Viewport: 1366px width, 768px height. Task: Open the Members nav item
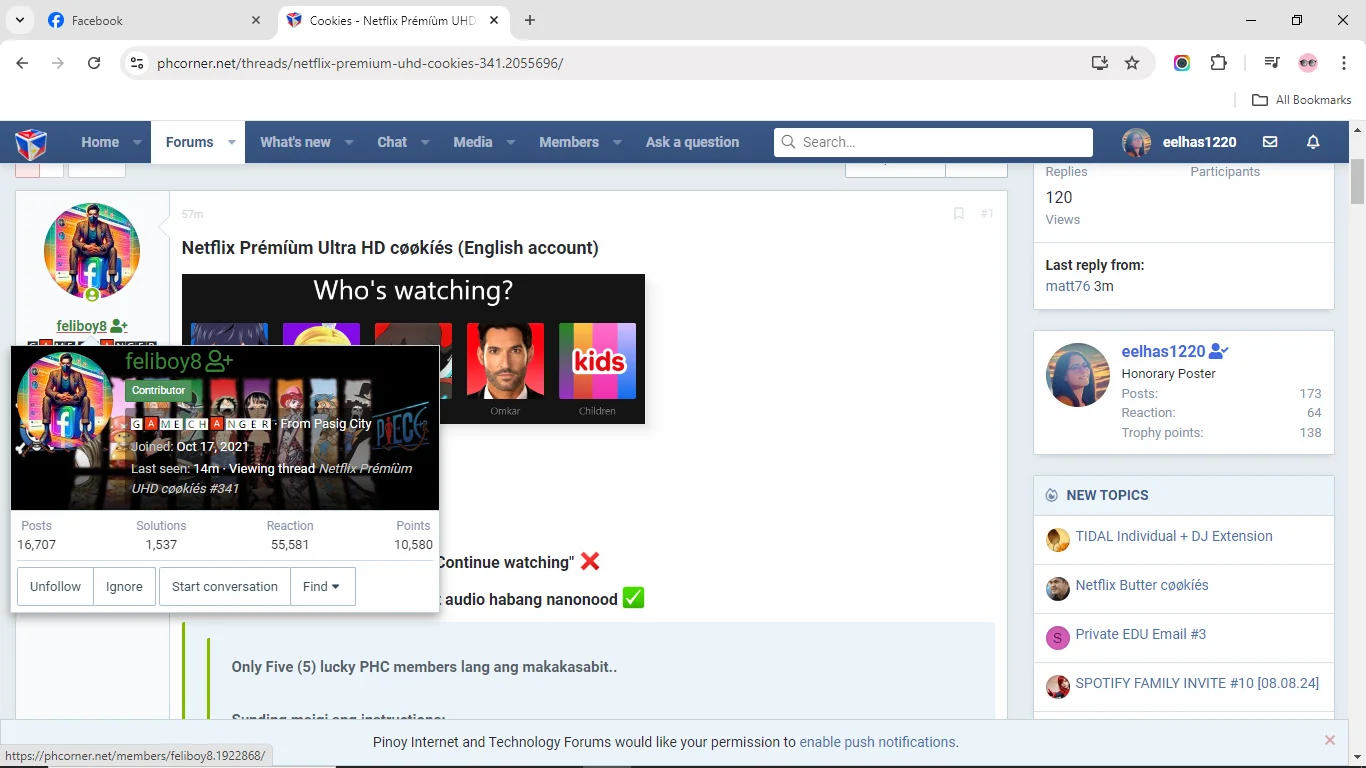[569, 142]
